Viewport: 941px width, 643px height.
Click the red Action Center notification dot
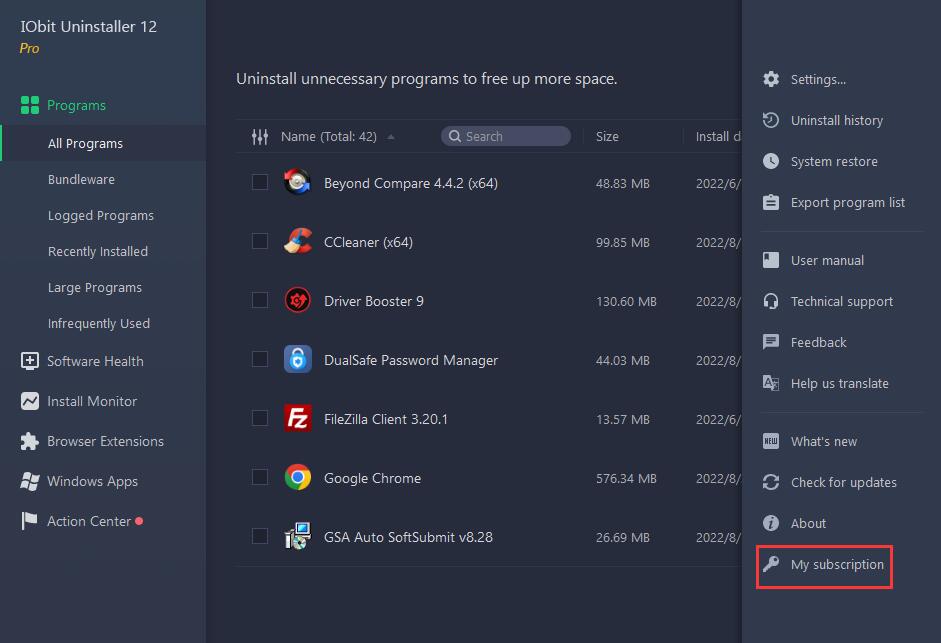pos(139,521)
